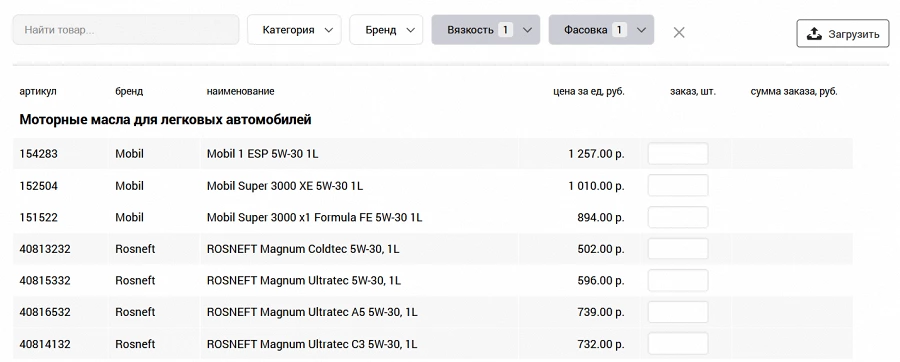Click the price 502.00 р.
Screen dimensions: 900x362
pos(601,249)
